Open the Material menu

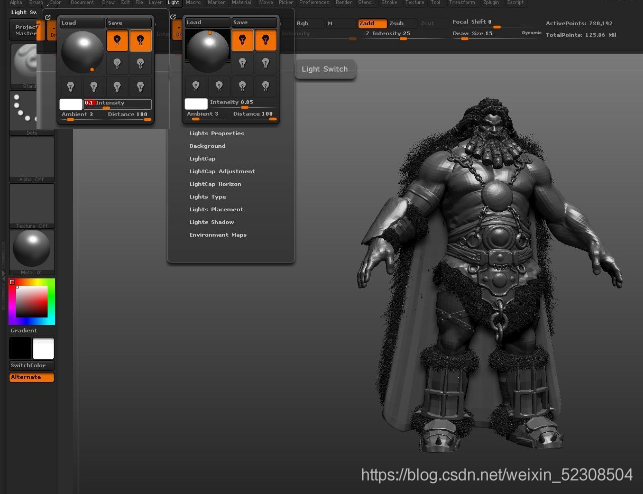pyautogui.click(x=242, y=2)
